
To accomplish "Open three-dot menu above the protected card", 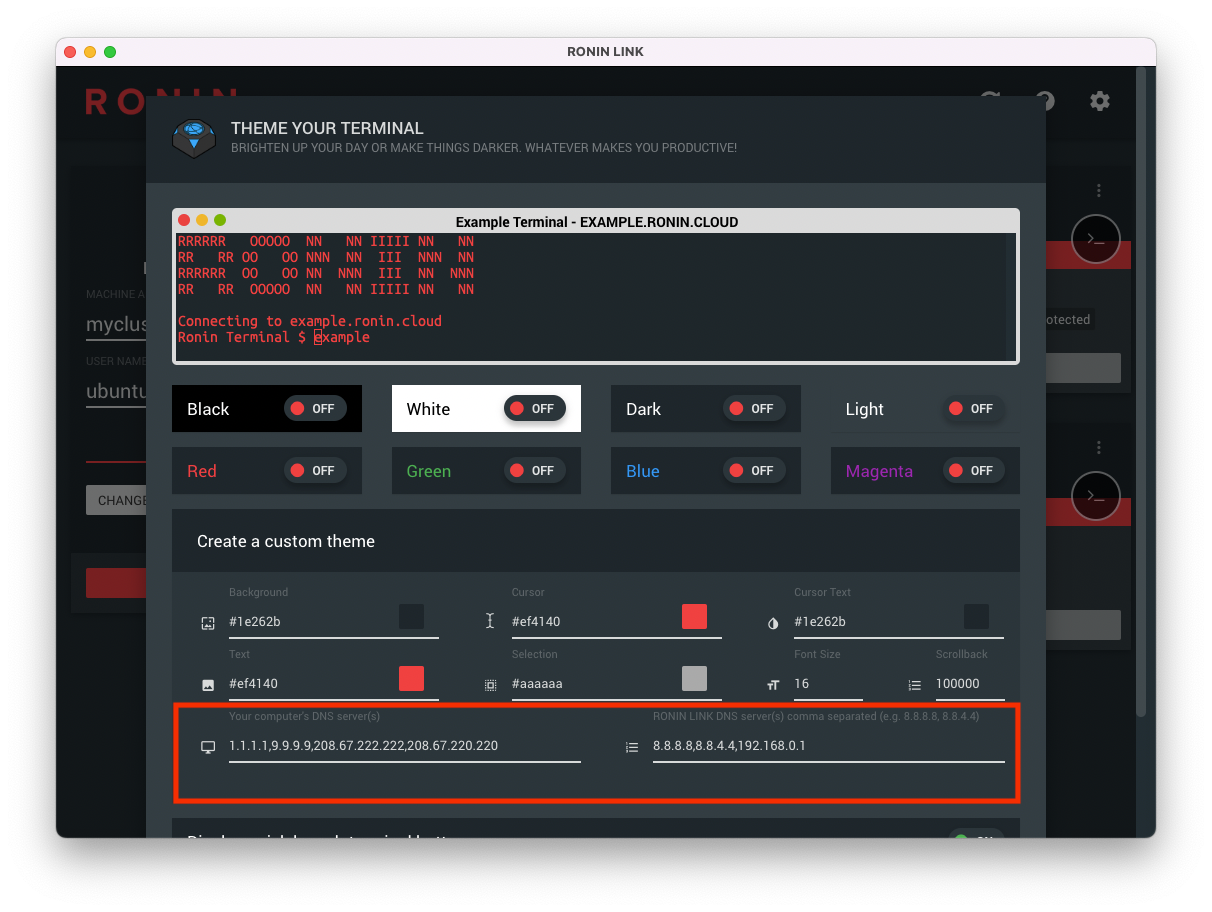I will pyautogui.click(x=1099, y=190).
